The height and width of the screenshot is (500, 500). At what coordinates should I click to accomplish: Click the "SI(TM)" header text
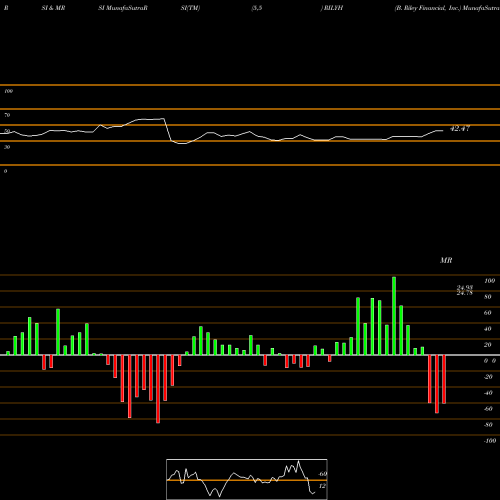[190, 8]
